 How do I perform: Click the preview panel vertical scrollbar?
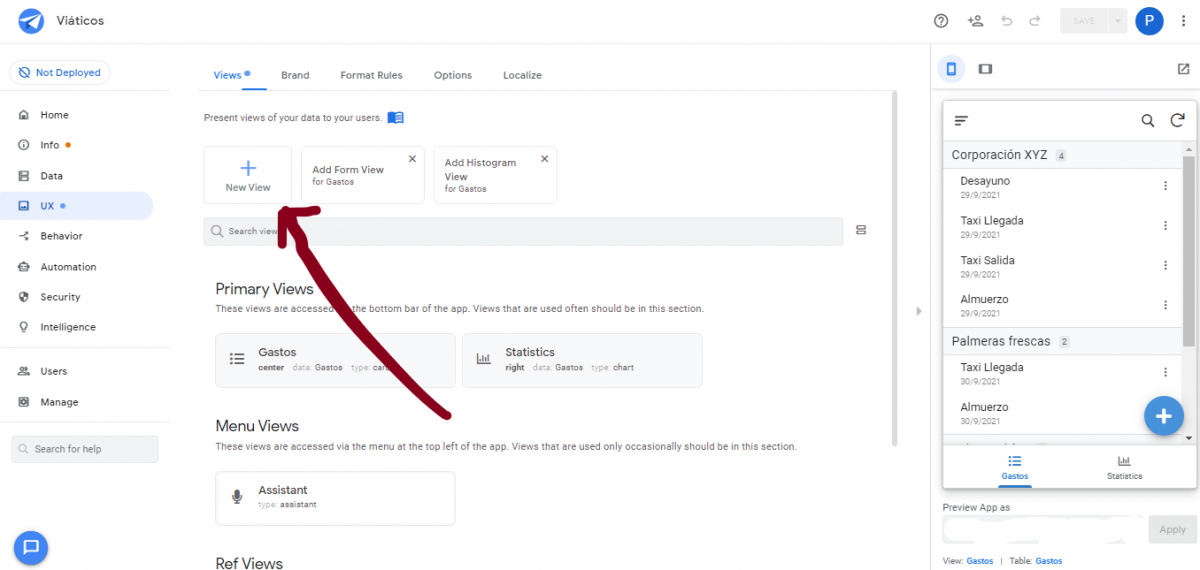(1188, 250)
